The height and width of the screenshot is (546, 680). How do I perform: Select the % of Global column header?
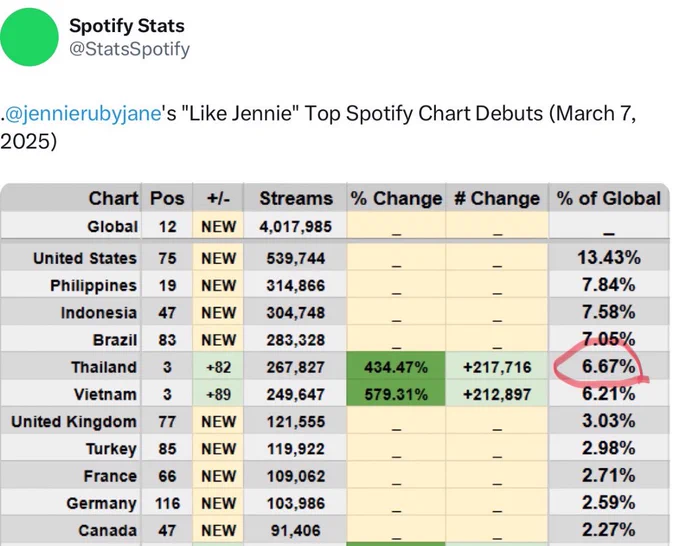pyautogui.click(x=608, y=199)
